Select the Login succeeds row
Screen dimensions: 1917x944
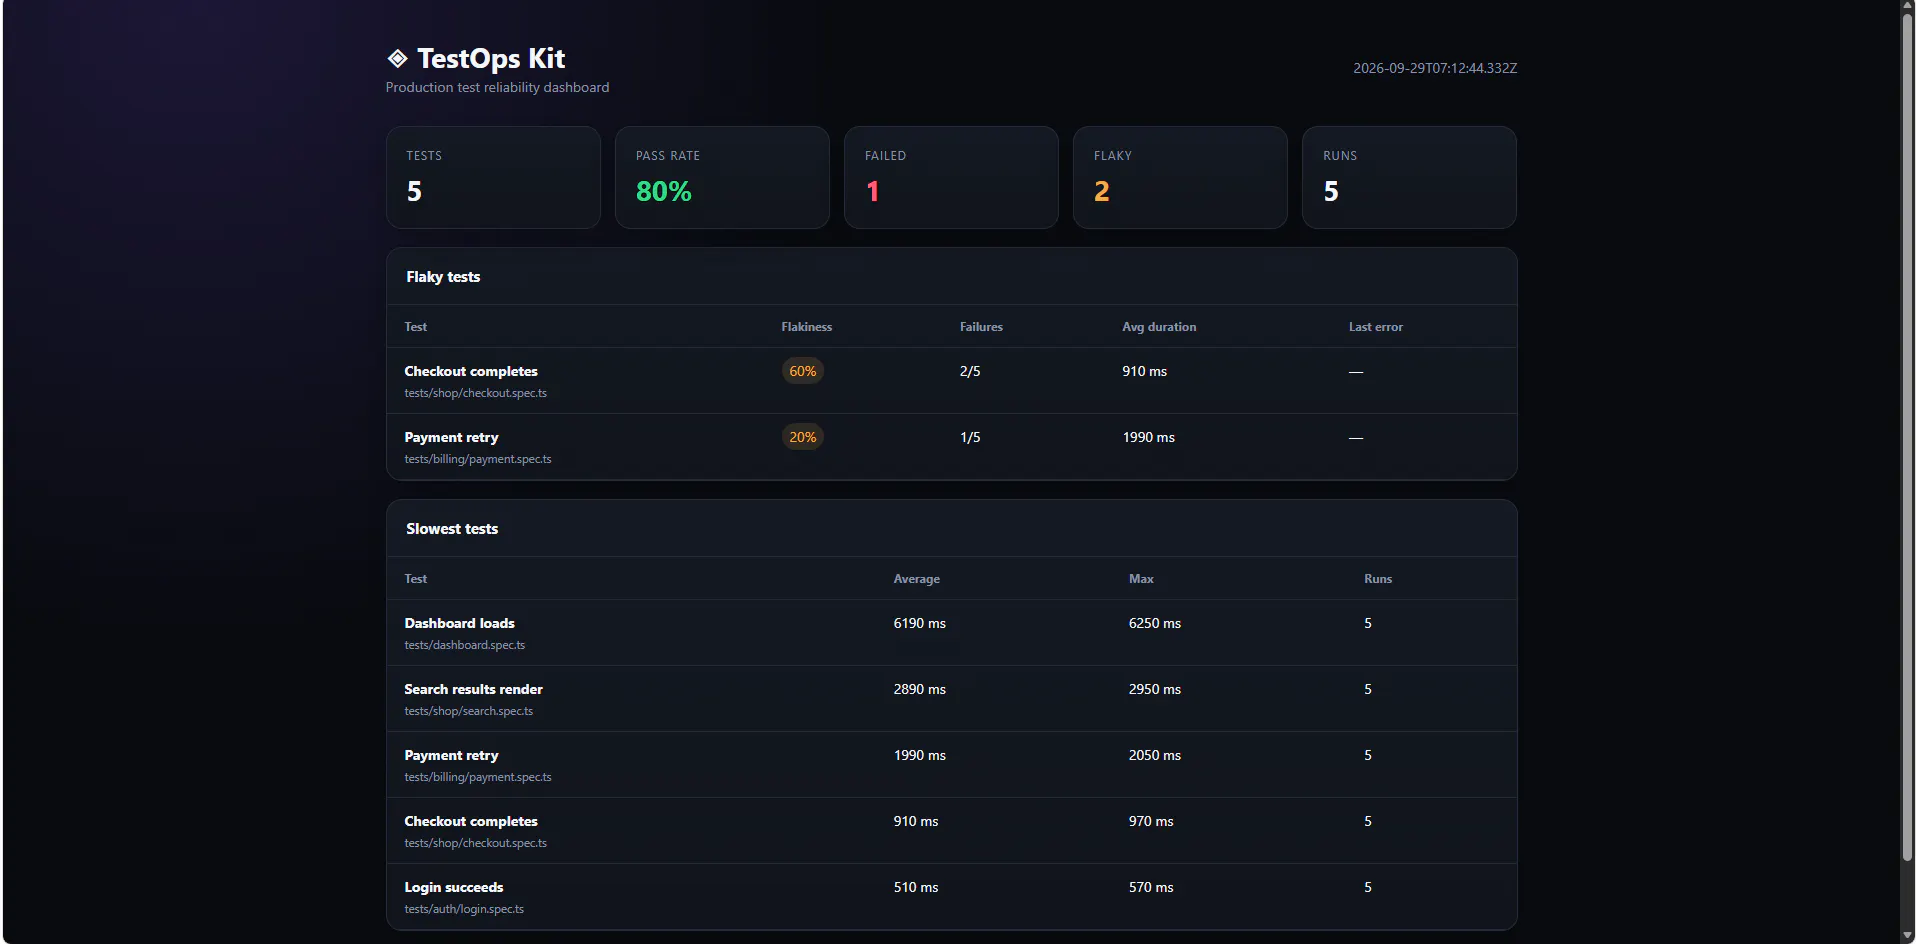[952, 897]
